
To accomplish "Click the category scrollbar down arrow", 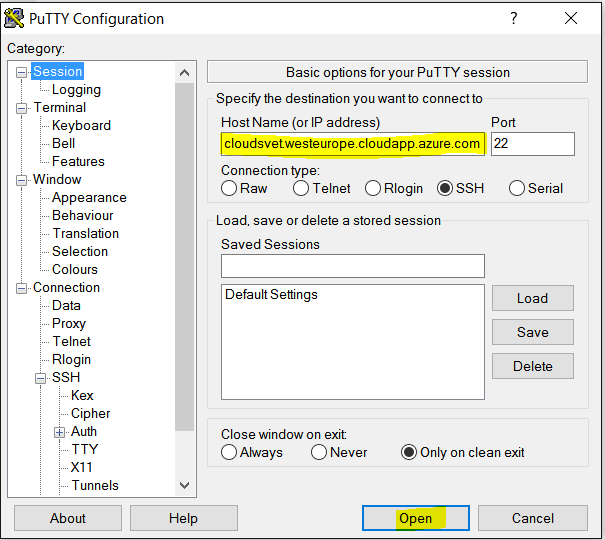I will pos(184,485).
